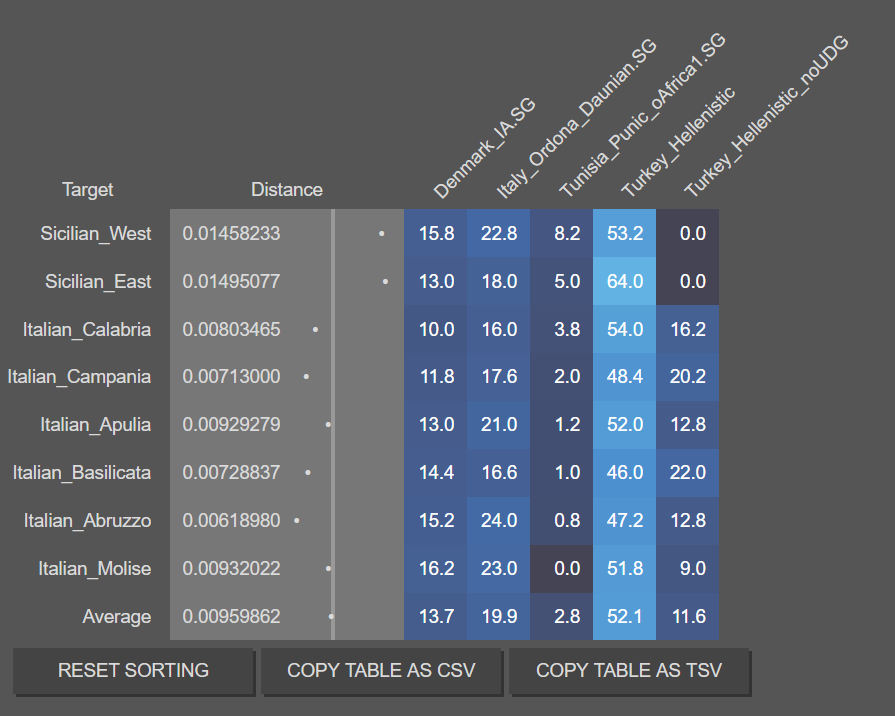
Task: Copy the table as TSV
Action: [x=628, y=670]
